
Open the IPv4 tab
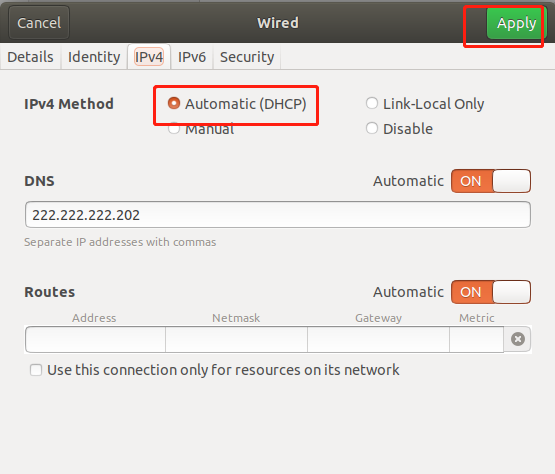pyautogui.click(x=149, y=57)
